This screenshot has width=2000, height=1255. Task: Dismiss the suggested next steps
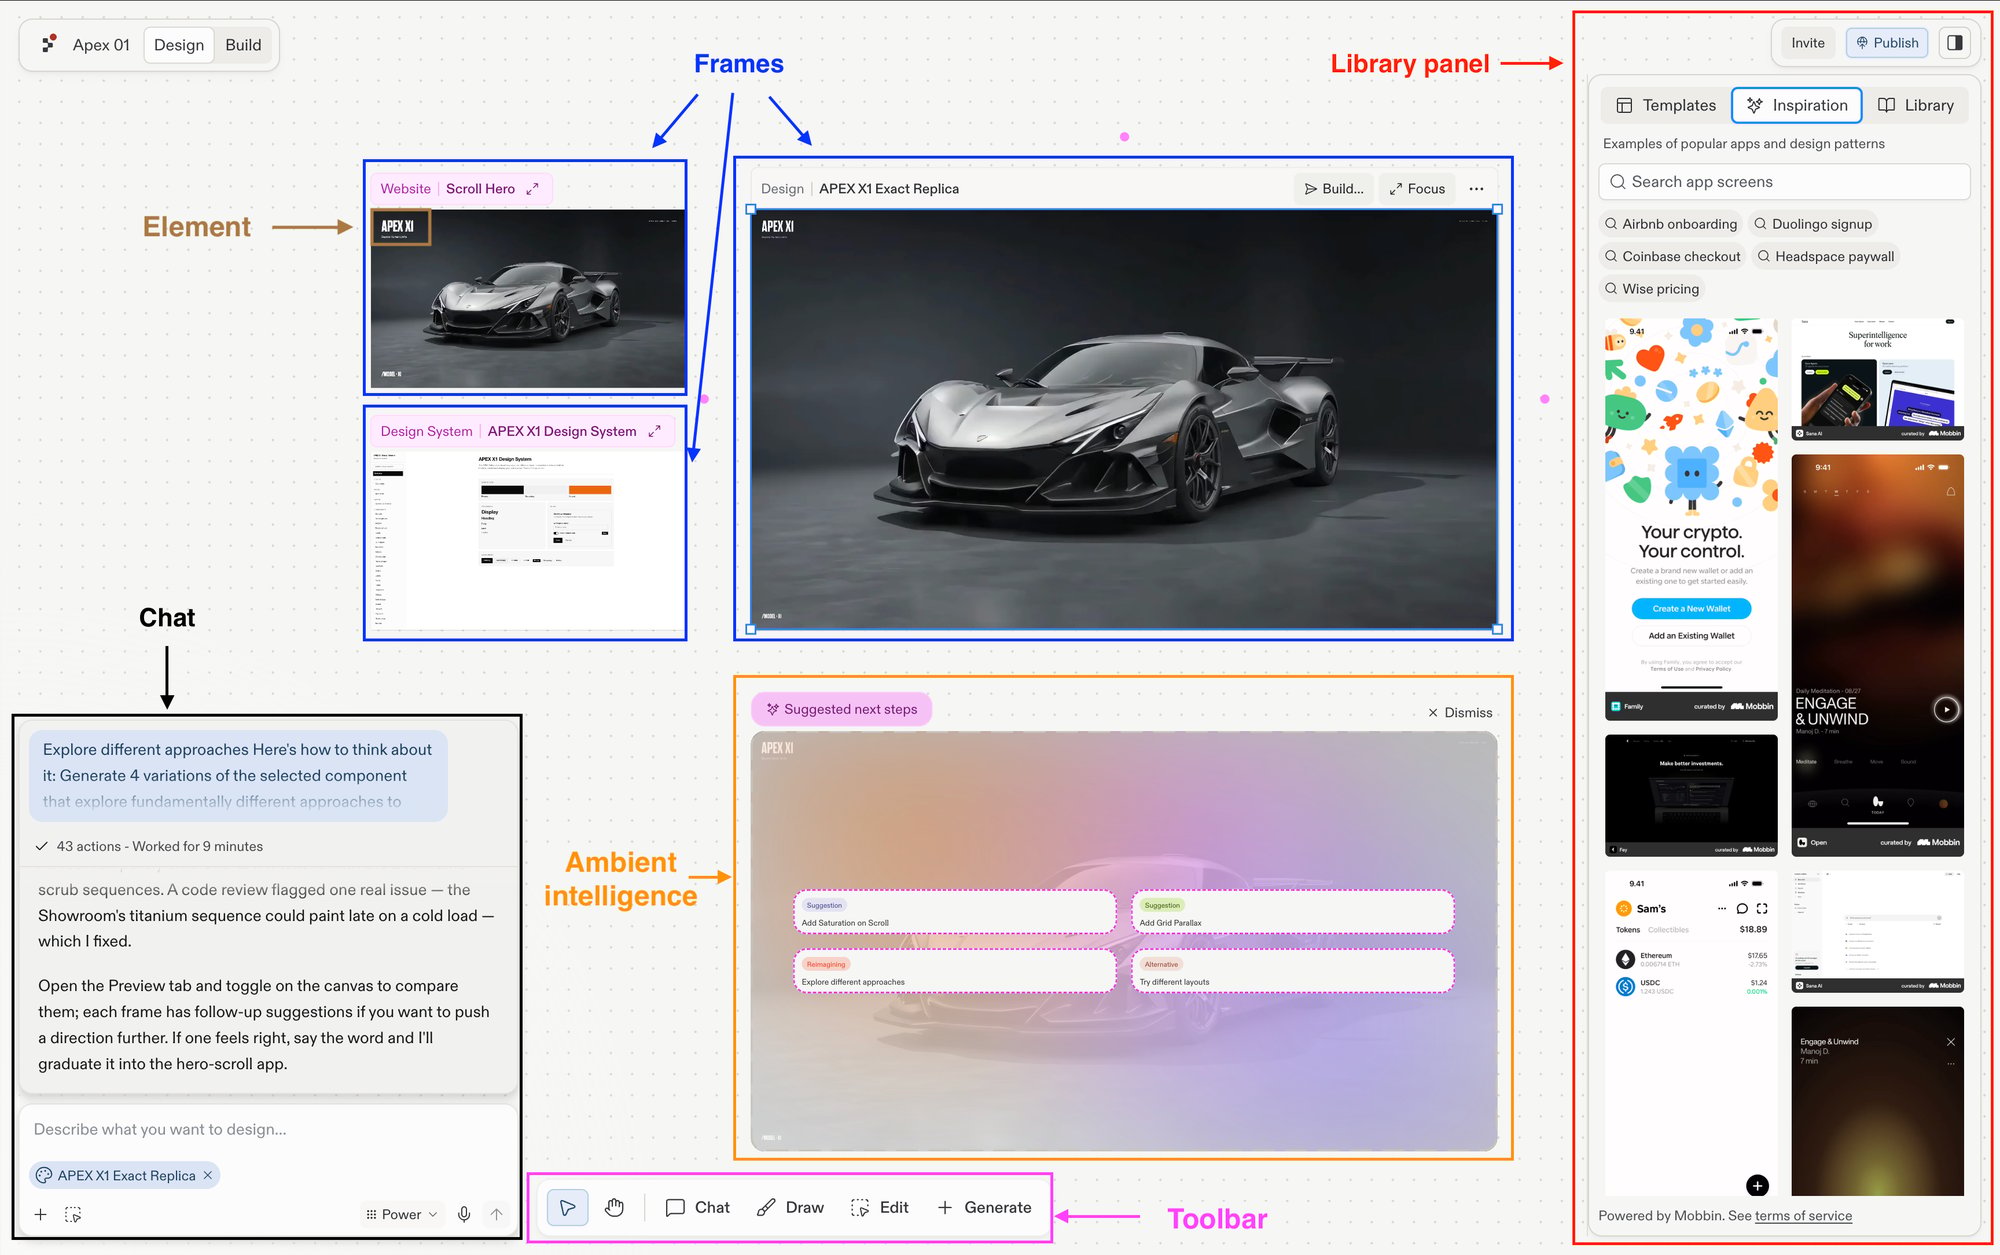point(1460,713)
